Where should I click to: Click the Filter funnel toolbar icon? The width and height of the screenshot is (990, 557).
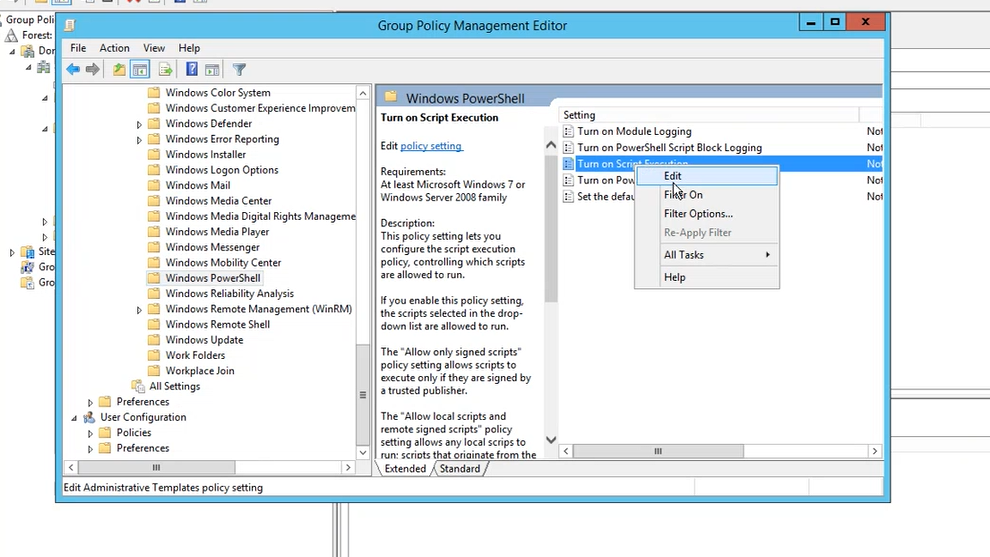point(239,69)
